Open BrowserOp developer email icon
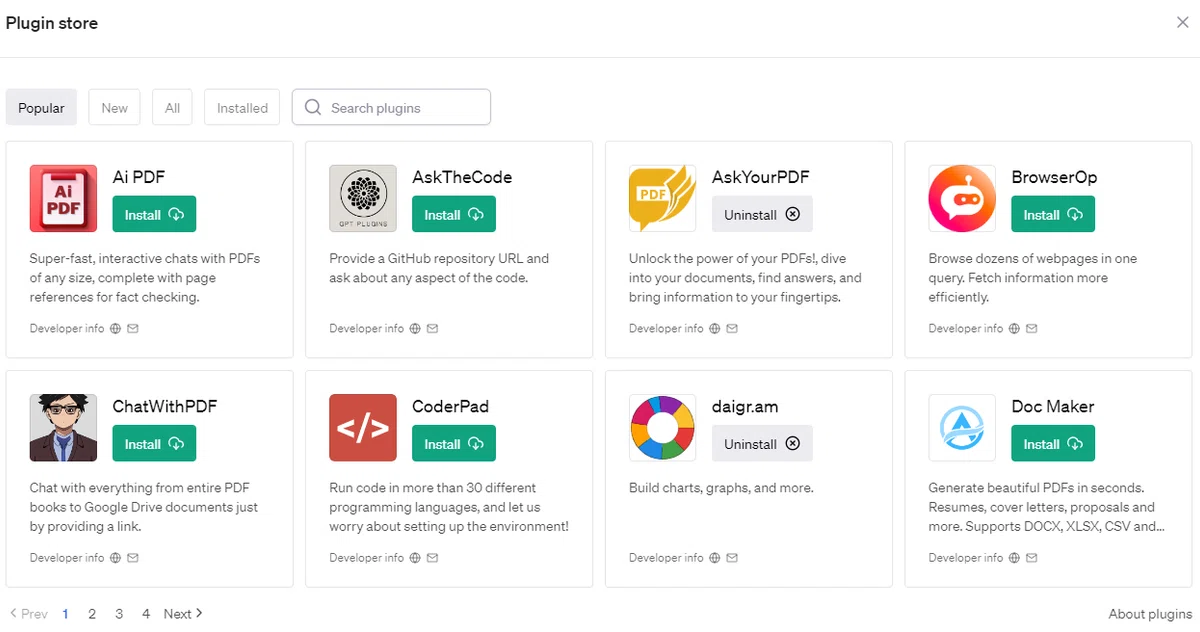The width and height of the screenshot is (1200, 632). pyautogui.click(x=1031, y=328)
